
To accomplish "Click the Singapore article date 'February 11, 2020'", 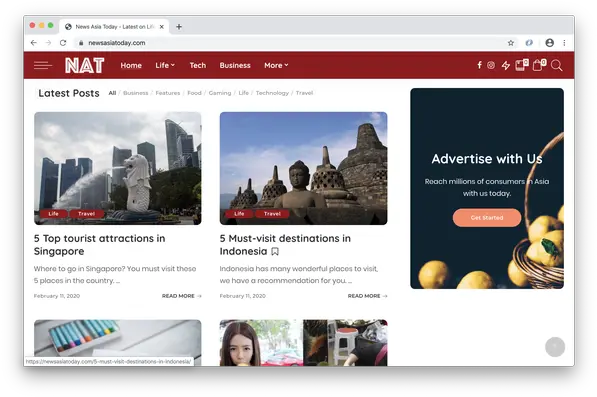I will [57, 296].
